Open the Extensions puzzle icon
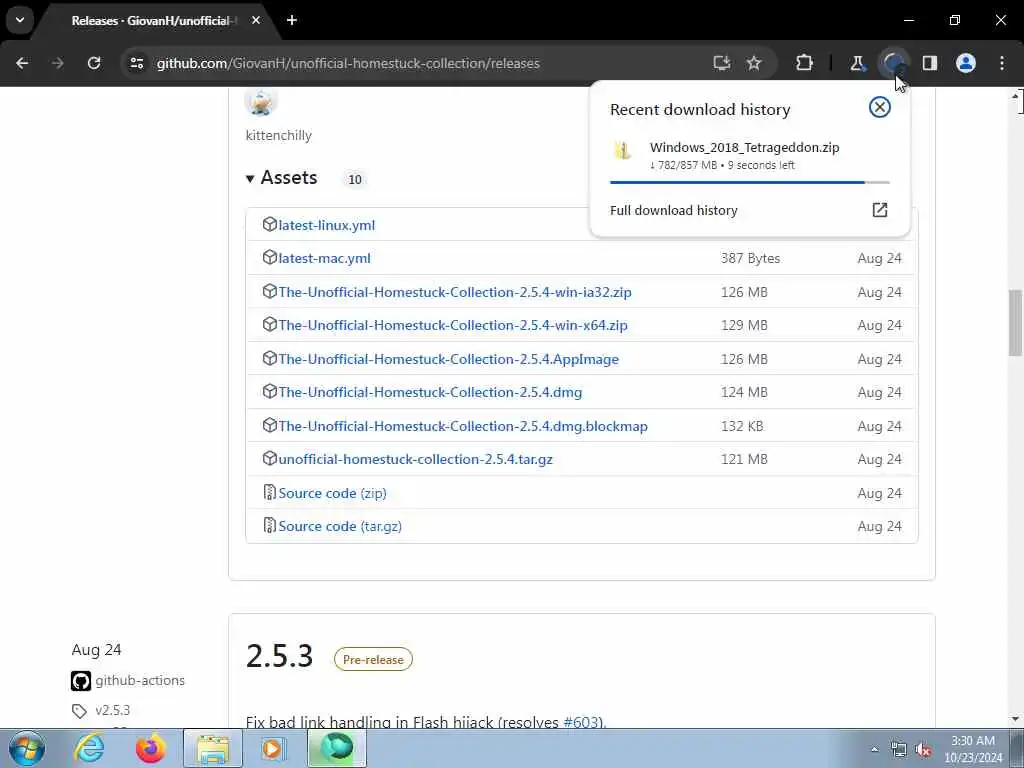This screenshot has height=768, width=1024. click(x=805, y=63)
